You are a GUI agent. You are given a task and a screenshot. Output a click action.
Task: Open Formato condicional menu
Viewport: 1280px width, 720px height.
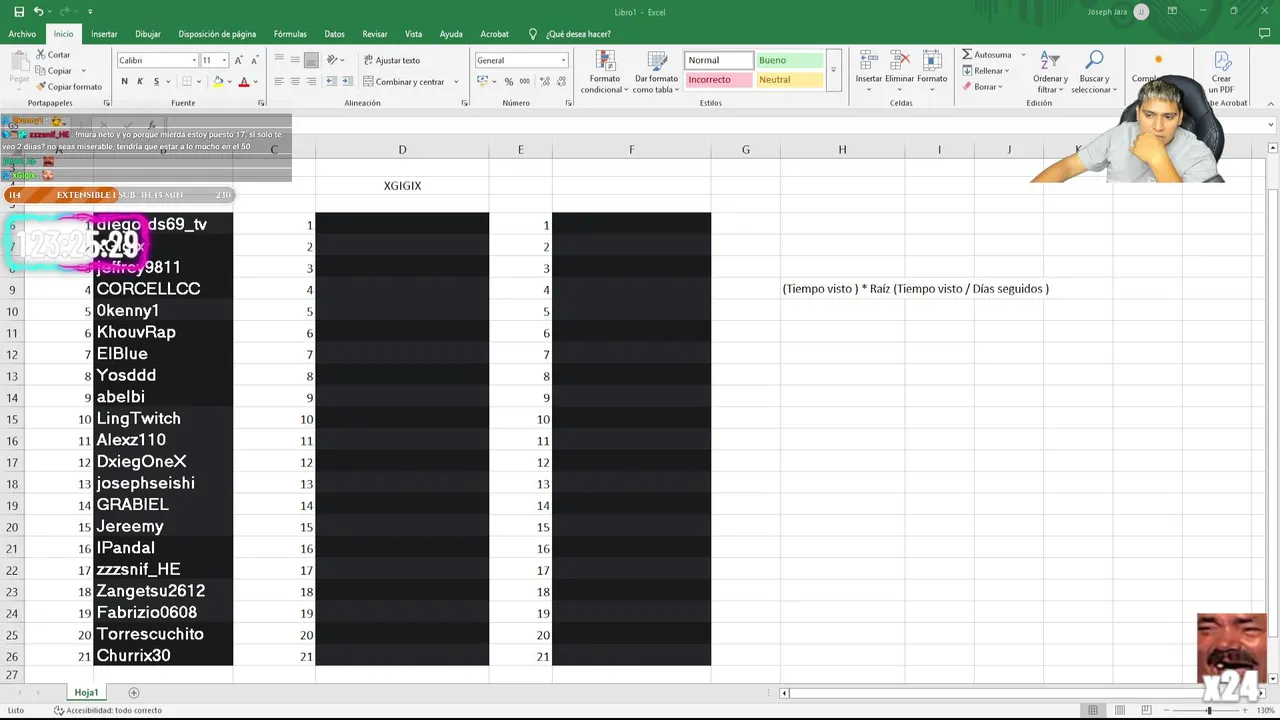coord(604,72)
